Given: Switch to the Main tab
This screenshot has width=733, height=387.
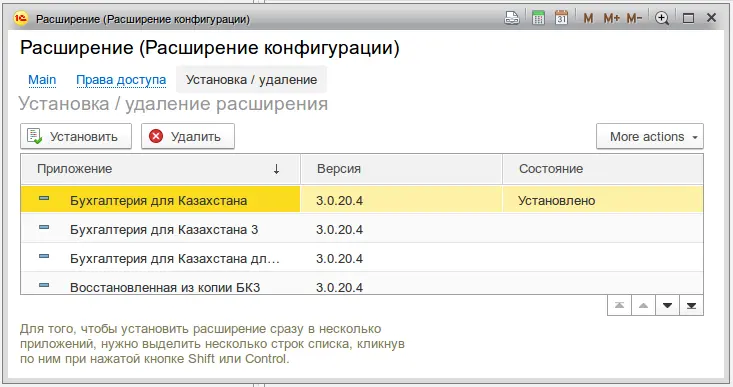Looking at the screenshot, I should point(42,80).
